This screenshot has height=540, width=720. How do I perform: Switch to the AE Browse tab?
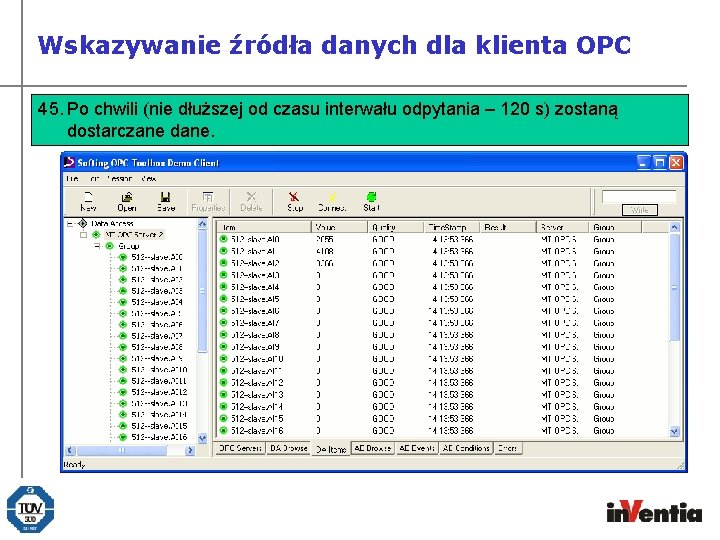pyautogui.click(x=373, y=448)
